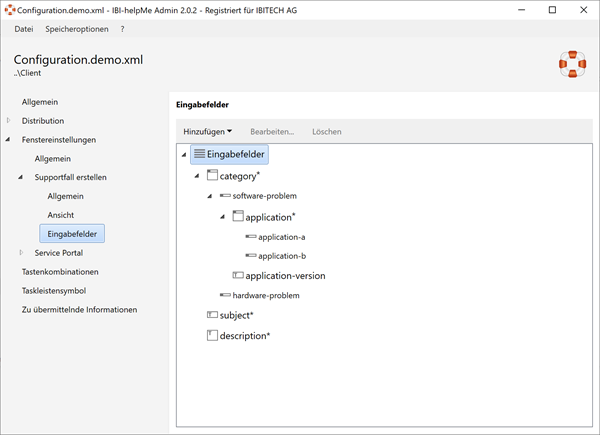
Task: Select Allgemein under Fenstereinstellungen
Action: [x=52, y=158]
